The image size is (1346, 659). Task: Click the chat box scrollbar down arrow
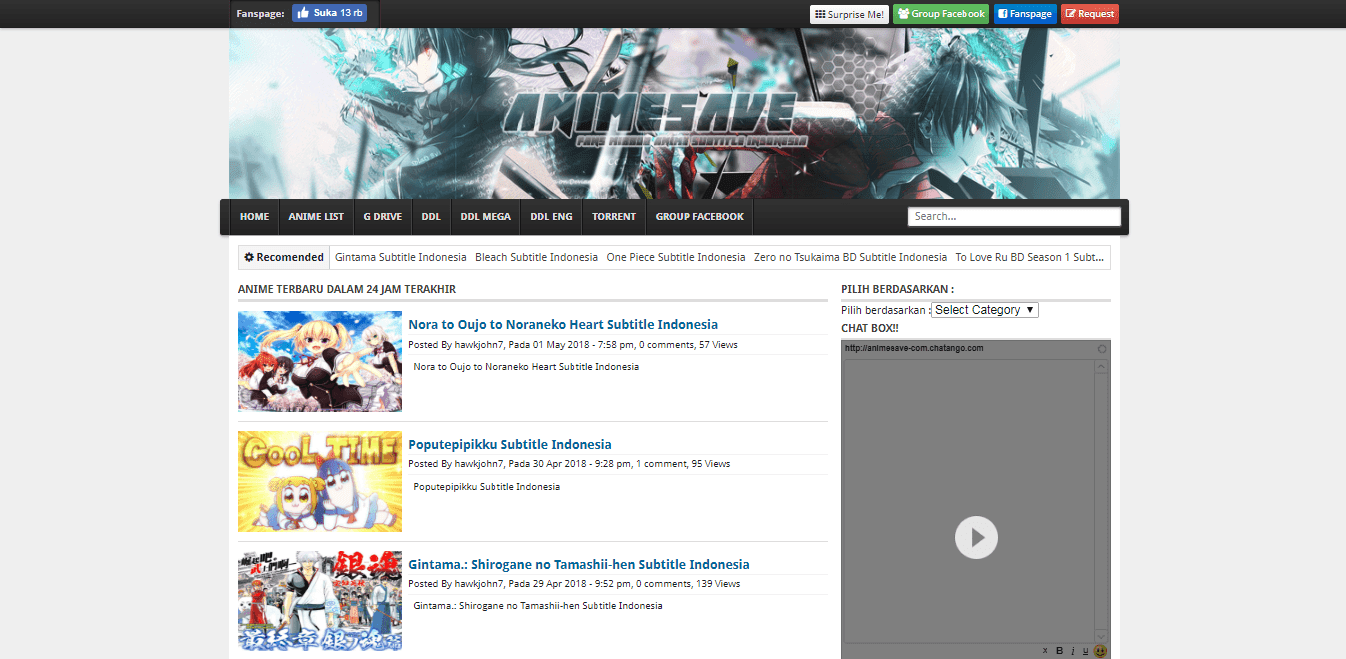coord(1100,637)
